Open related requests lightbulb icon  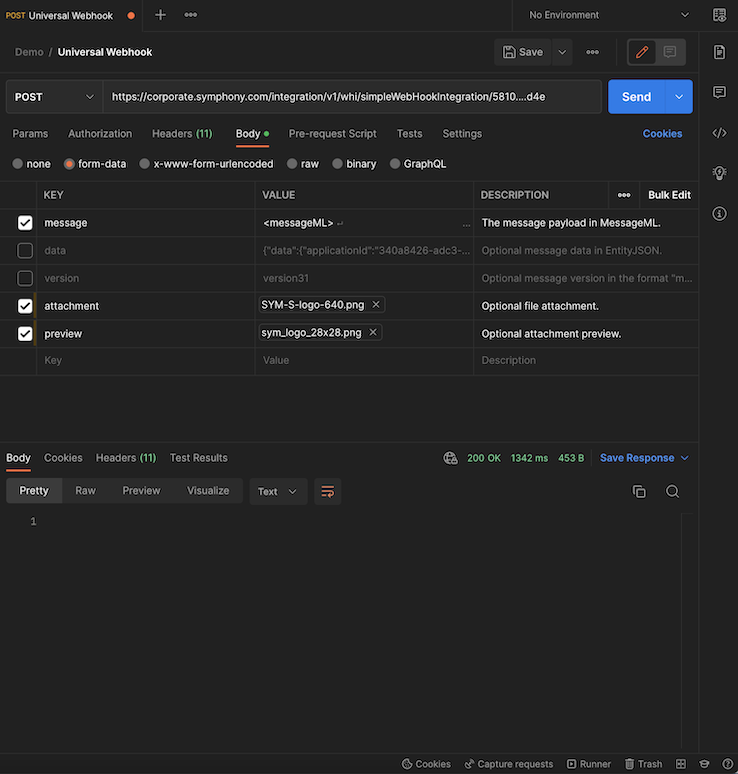point(719,173)
